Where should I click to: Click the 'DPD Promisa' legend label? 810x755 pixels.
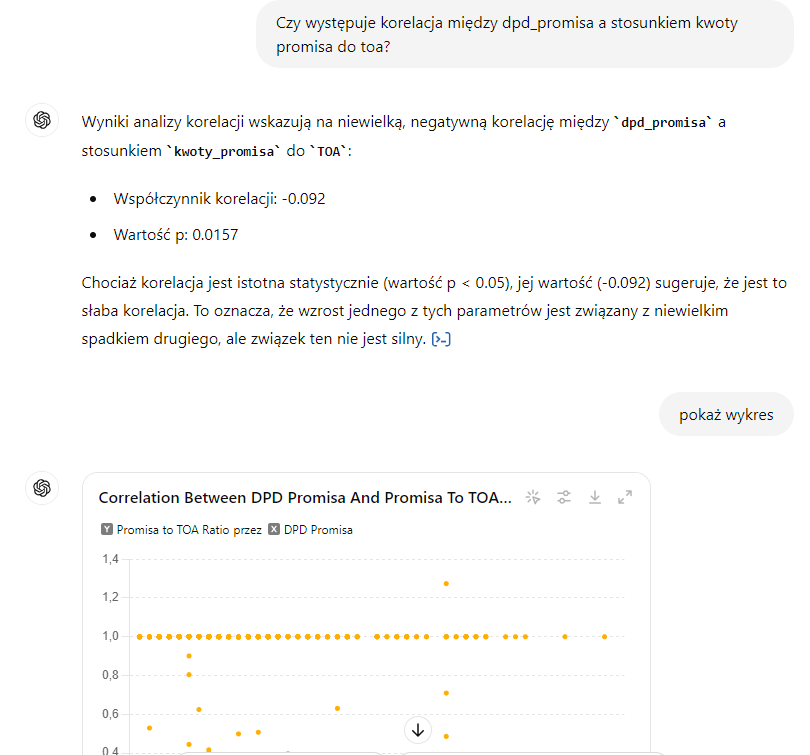coord(318,530)
